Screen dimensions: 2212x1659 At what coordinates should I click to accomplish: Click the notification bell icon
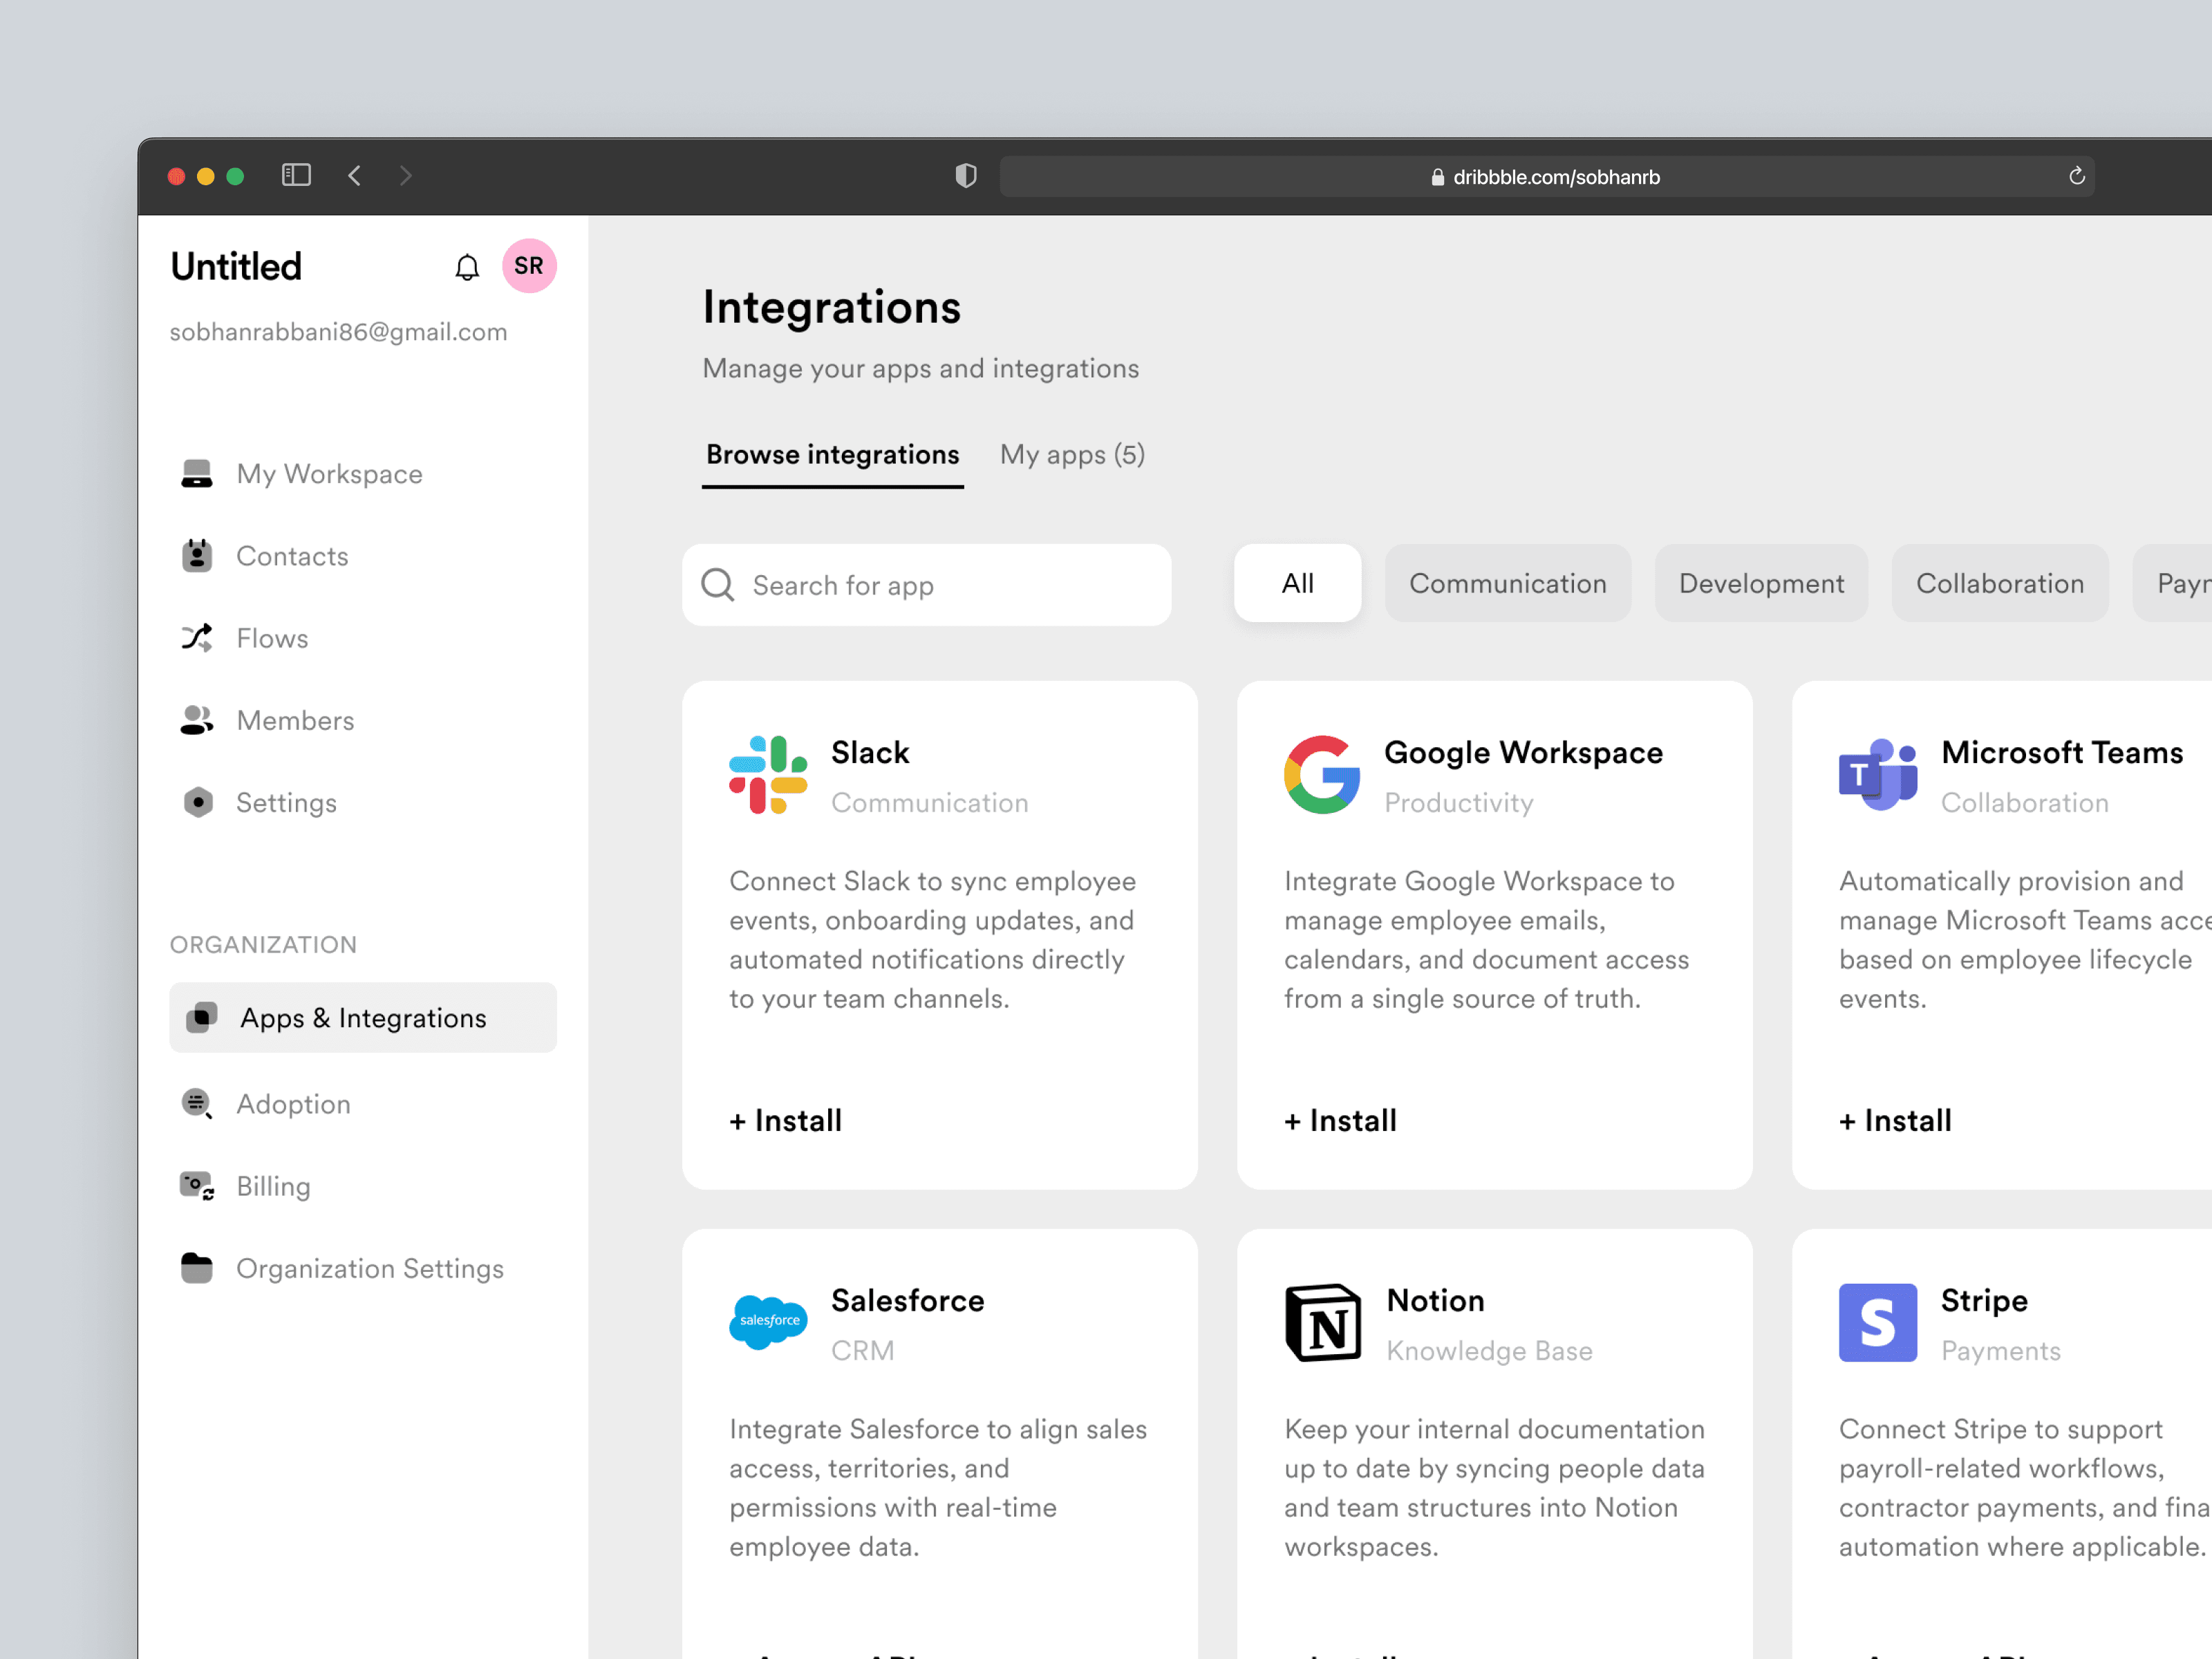(x=467, y=267)
